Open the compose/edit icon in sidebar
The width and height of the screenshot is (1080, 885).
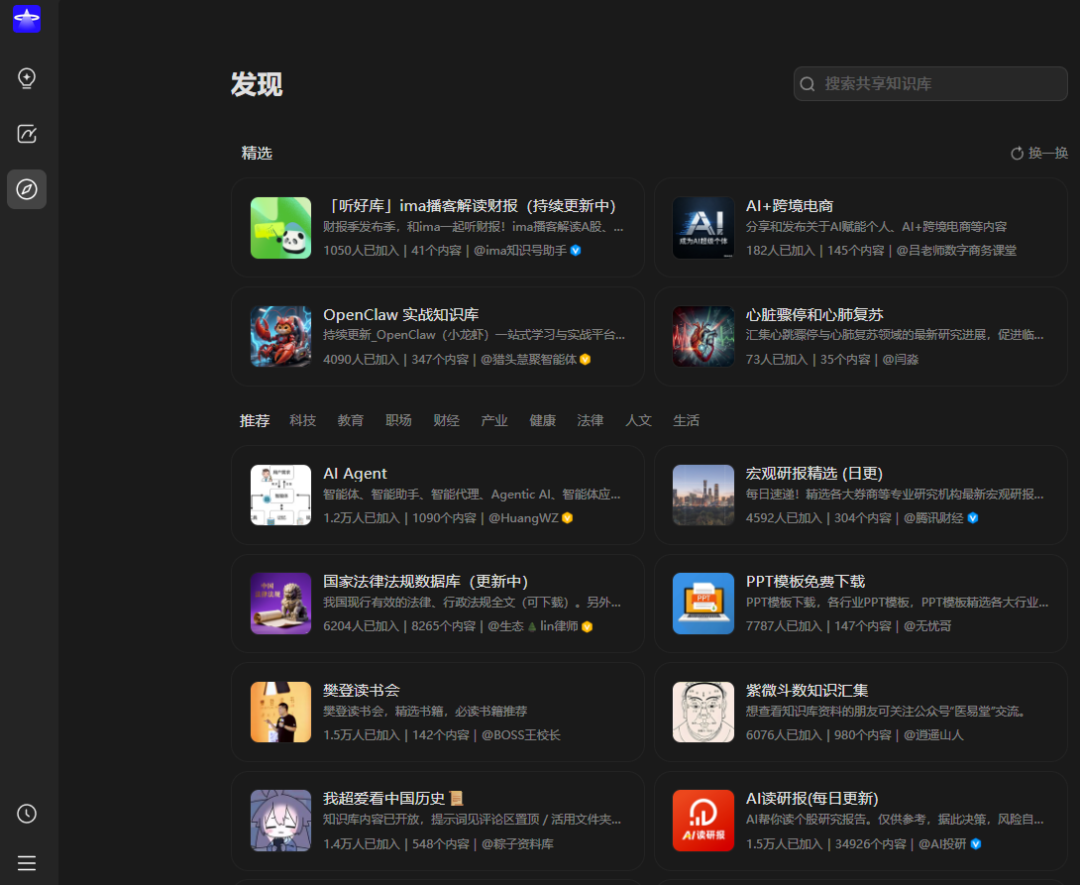(x=26, y=133)
